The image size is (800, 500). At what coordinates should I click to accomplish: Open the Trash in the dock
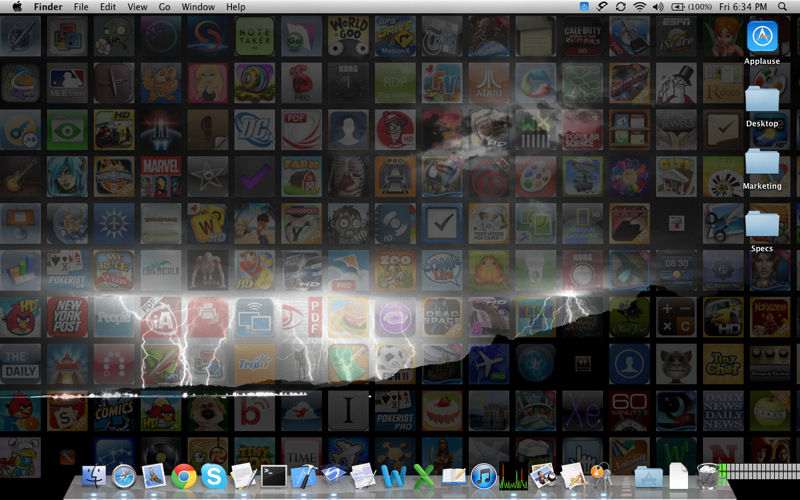pos(708,477)
